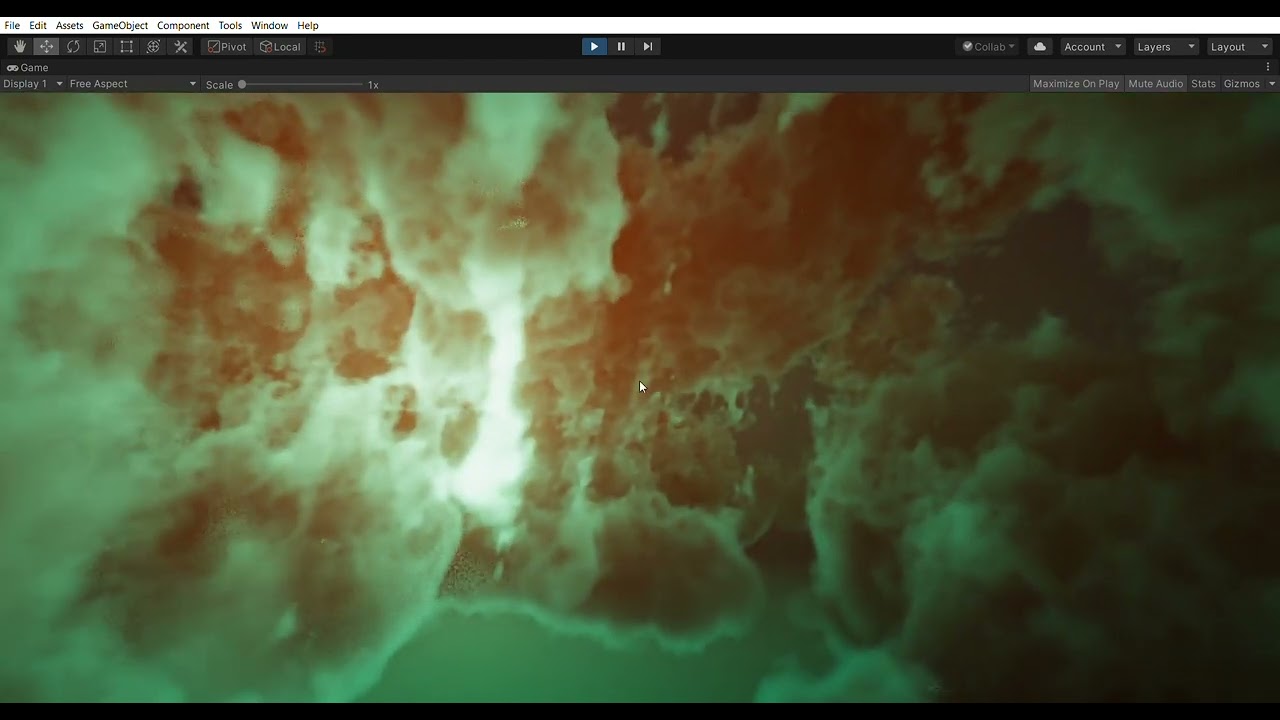Select the Hand tool

click(20, 47)
